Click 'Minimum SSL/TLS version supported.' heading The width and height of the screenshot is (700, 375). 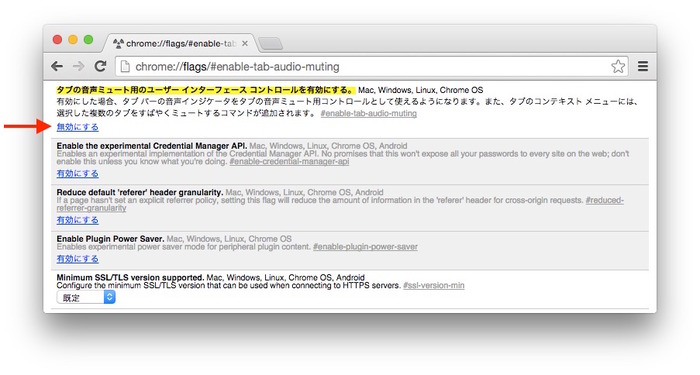coord(130,278)
